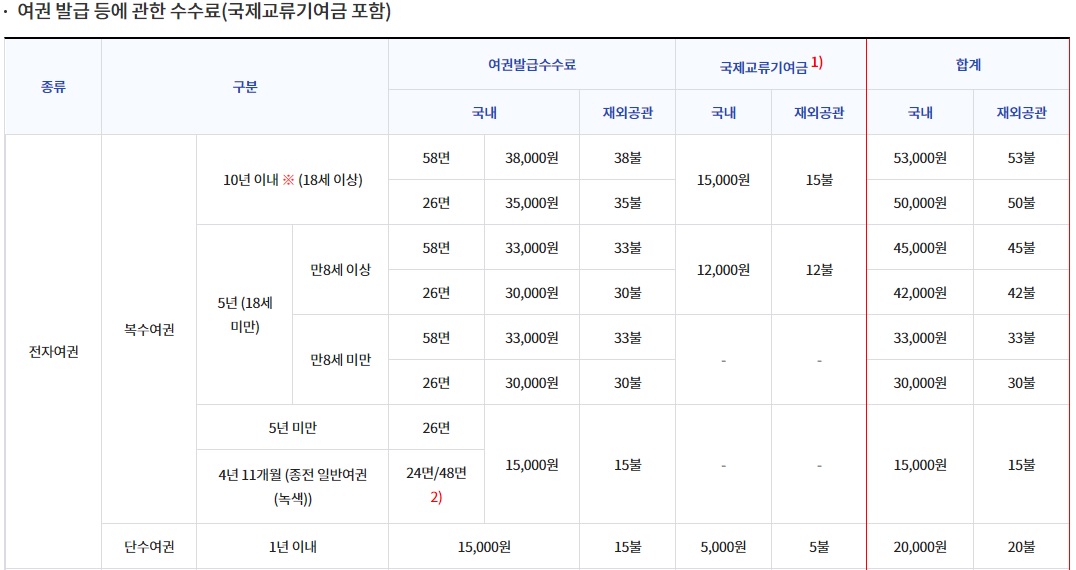Select the '38,000원' fee cell

[x=532, y=157]
